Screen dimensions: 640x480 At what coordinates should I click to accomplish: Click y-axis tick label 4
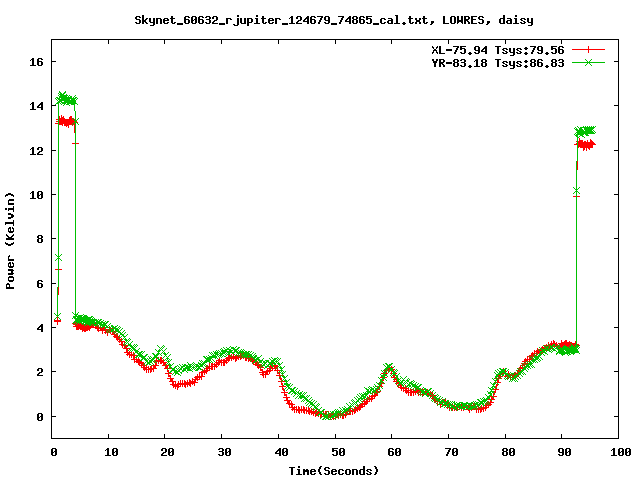click(x=40, y=328)
